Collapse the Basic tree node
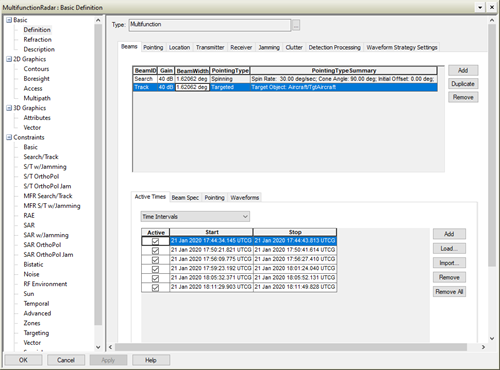Screen dimensions: 500x370 (9, 20)
